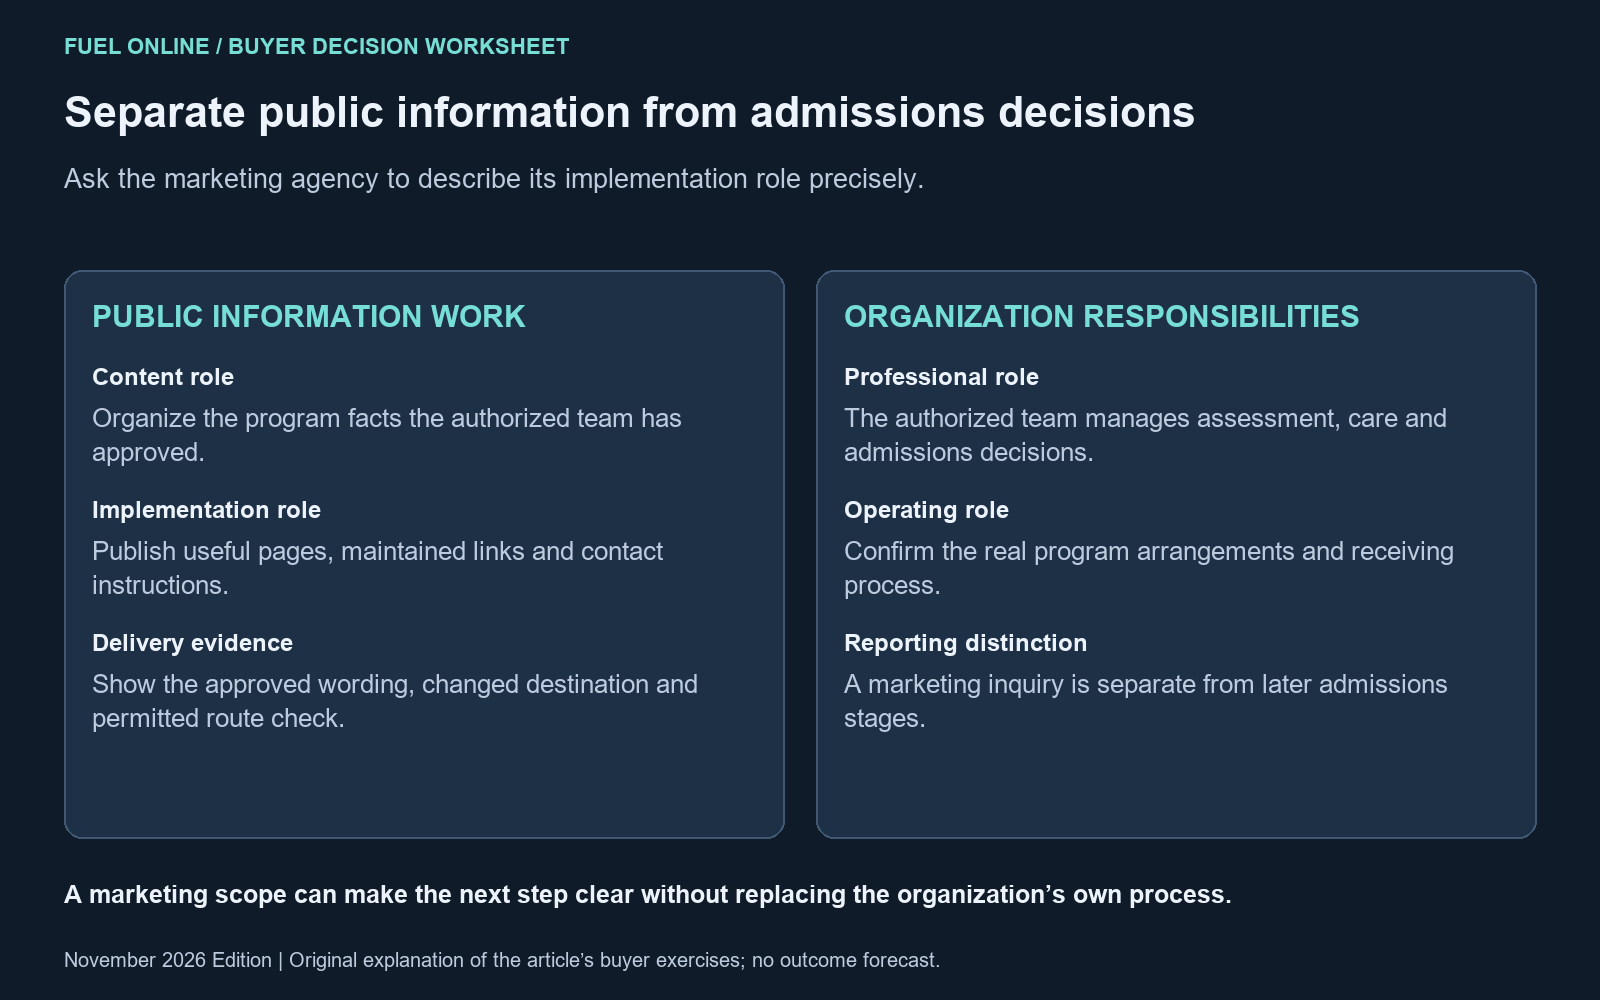Select the 'Content role' label
Viewport: 1600px width, 1000px height.
tap(163, 377)
